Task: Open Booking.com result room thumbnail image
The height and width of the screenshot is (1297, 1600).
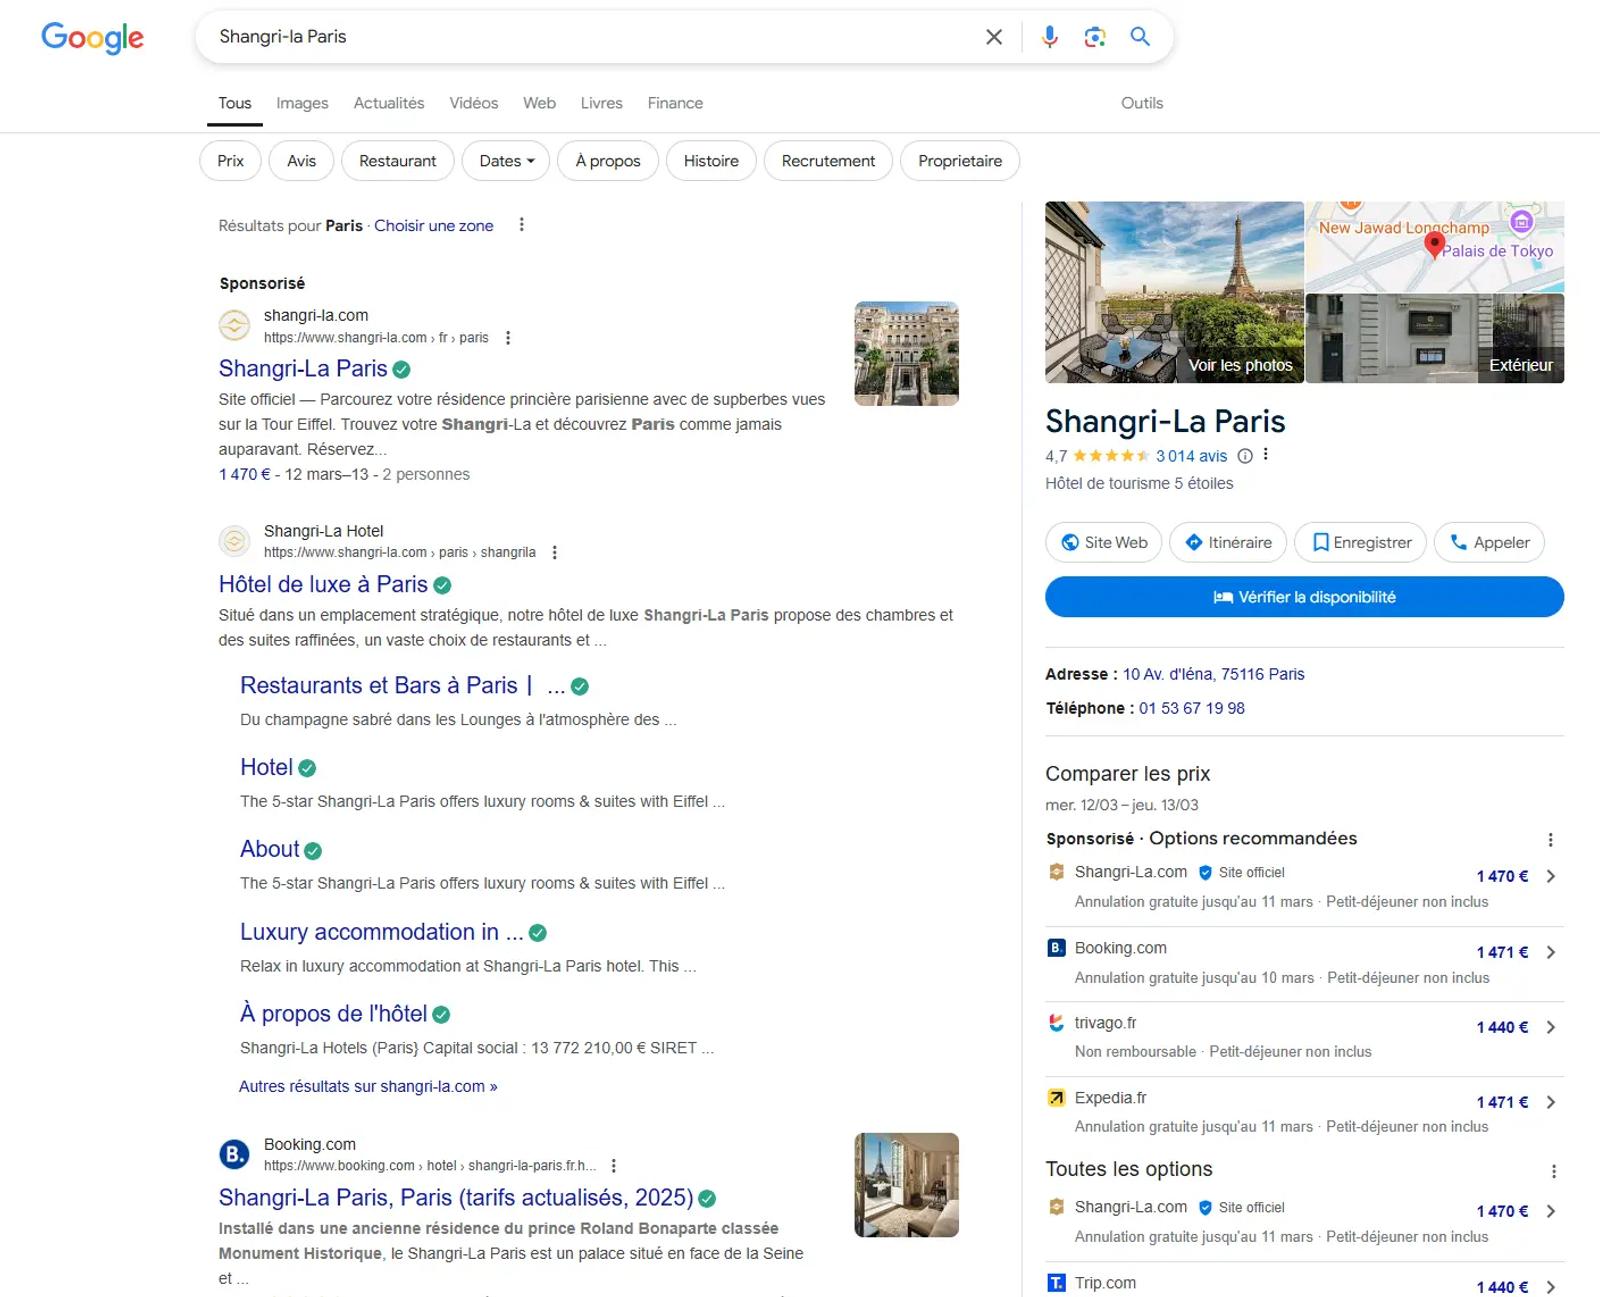Action: pyautogui.click(x=906, y=1185)
